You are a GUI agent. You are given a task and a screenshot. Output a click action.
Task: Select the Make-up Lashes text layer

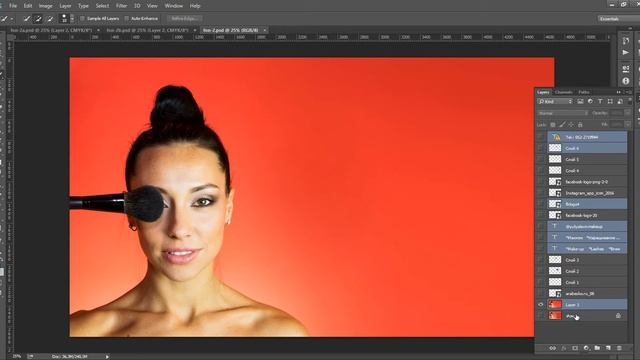click(587, 249)
